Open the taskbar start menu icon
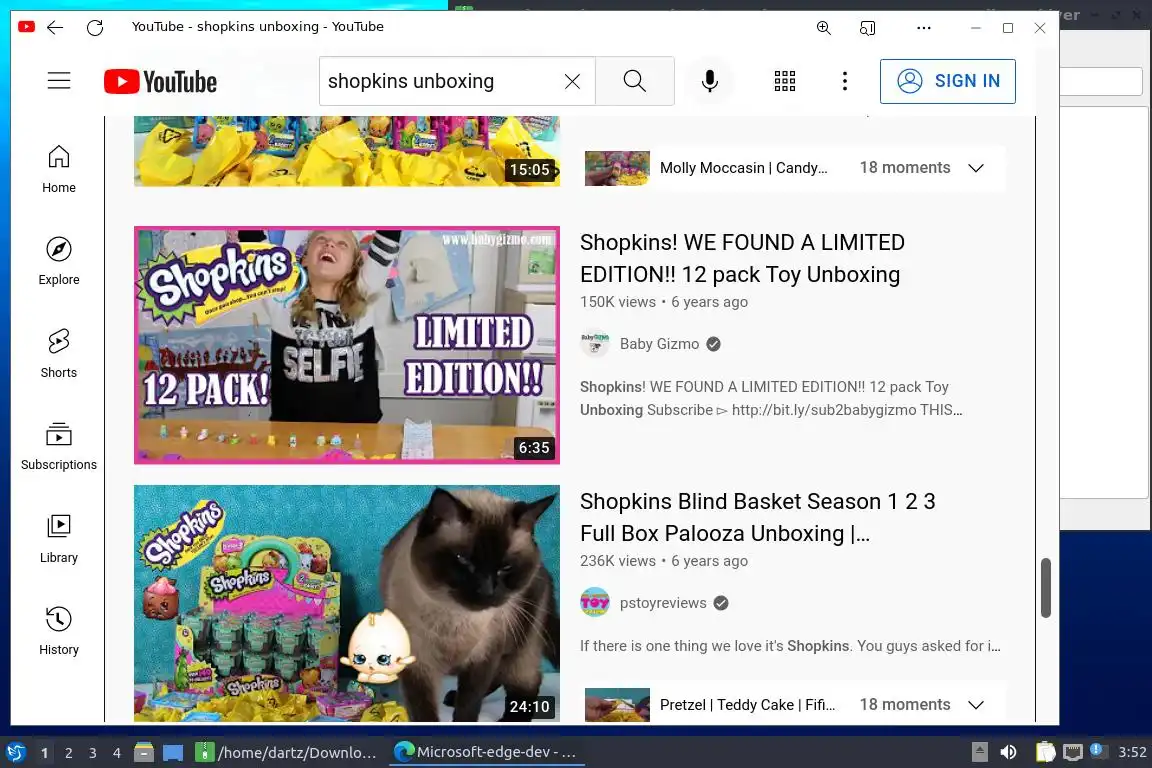1152x768 pixels. (x=15, y=753)
